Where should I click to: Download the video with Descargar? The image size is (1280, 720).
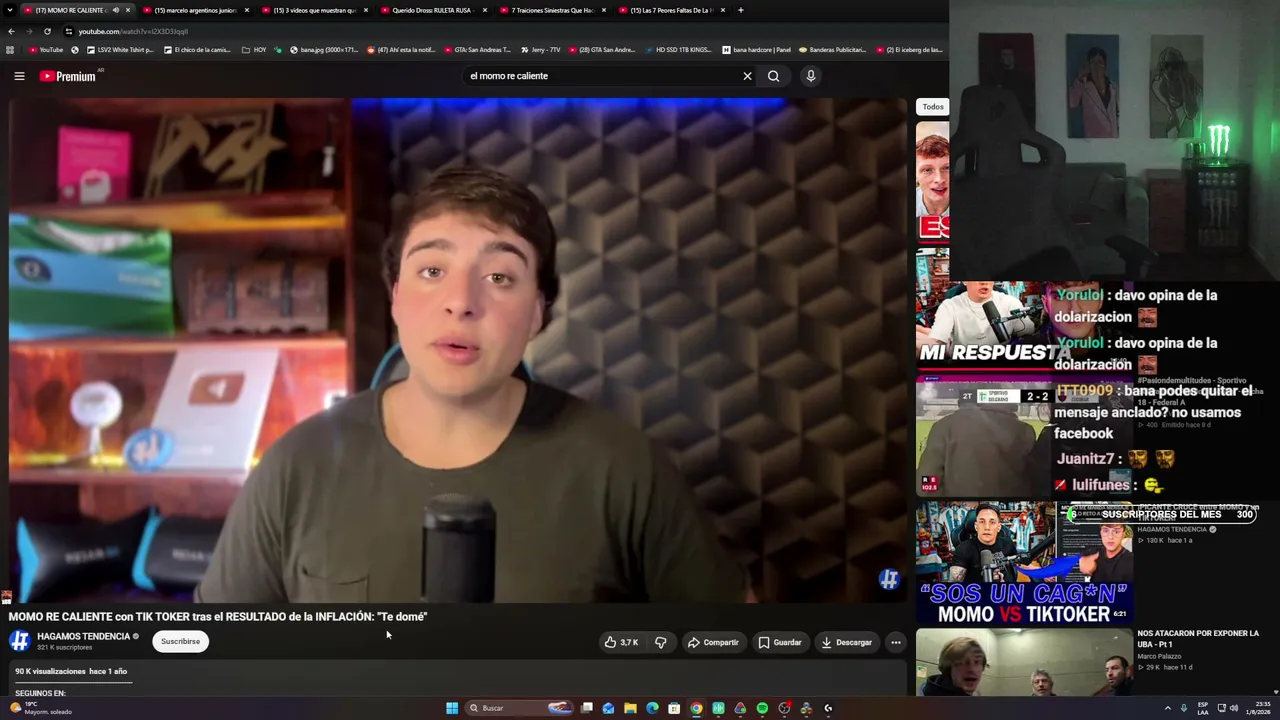[846, 642]
